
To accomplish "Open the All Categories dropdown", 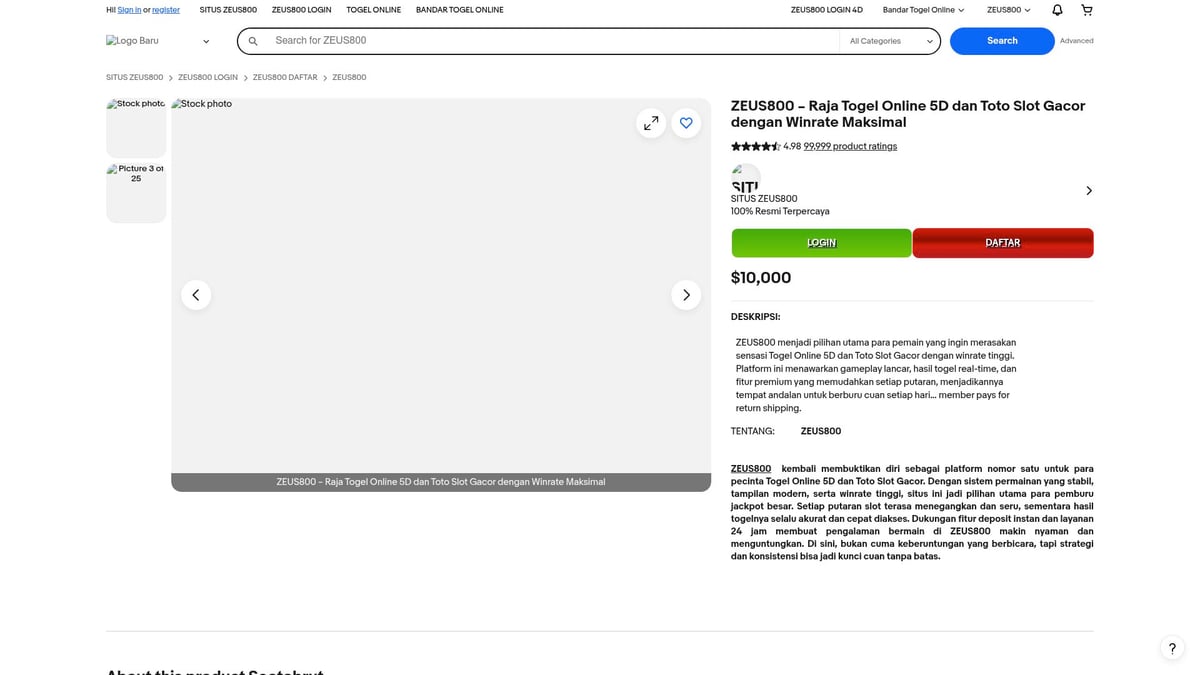I will pyautogui.click(x=890, y=41).
